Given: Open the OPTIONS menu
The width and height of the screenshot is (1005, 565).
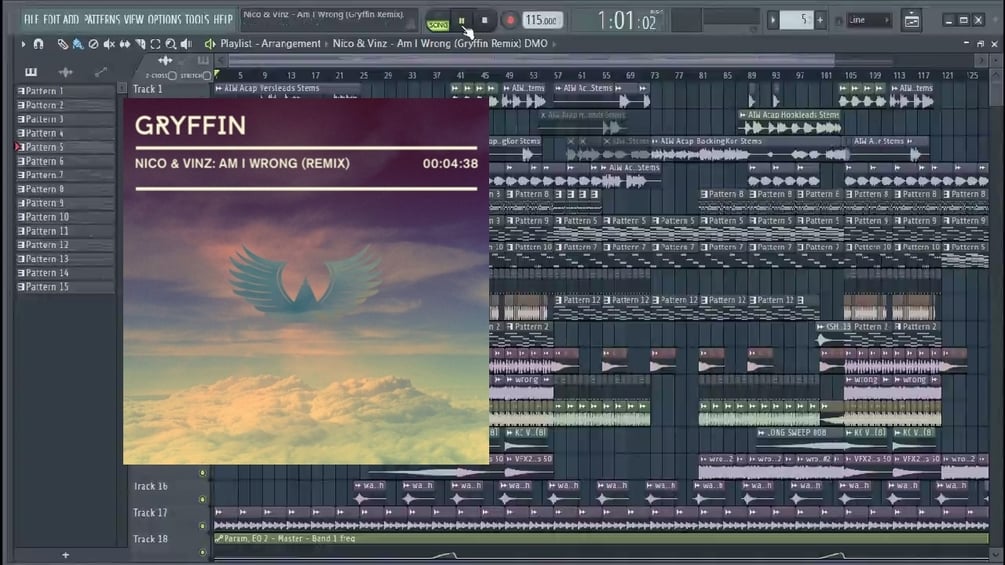Looking at the screenshot, I should [165, 20].
